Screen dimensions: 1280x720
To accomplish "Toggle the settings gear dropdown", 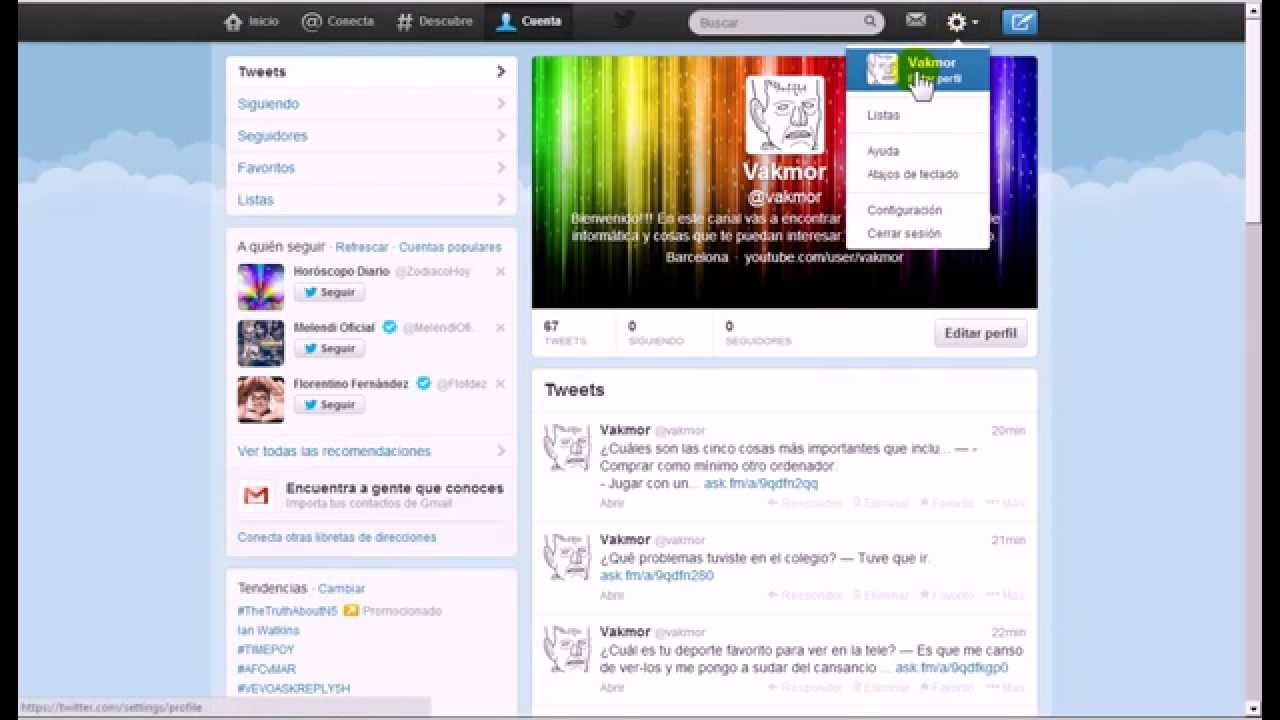I will [x=962, y=21].
